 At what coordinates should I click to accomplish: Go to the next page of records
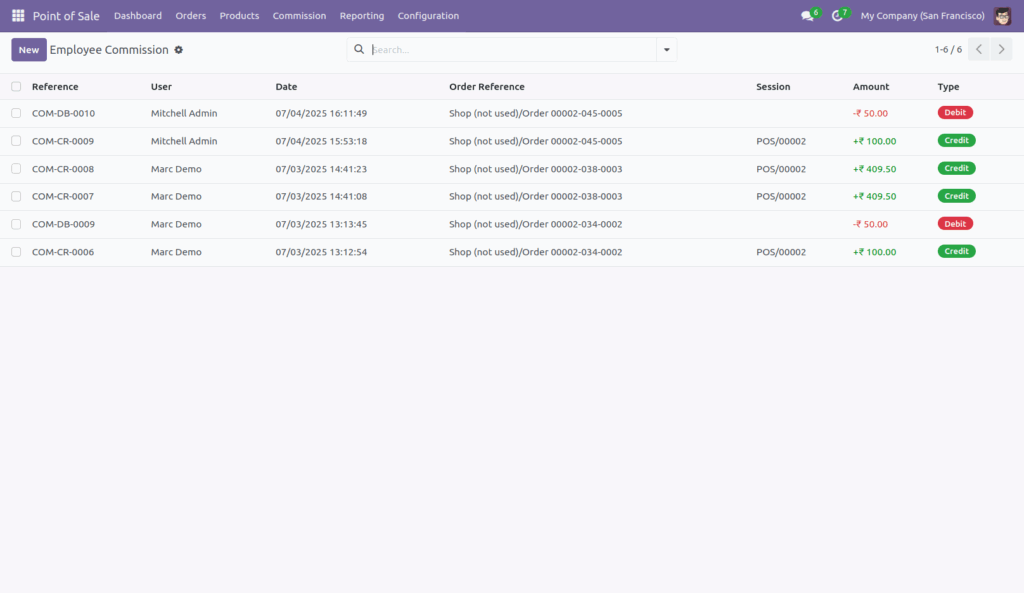tap(1001, 48)
